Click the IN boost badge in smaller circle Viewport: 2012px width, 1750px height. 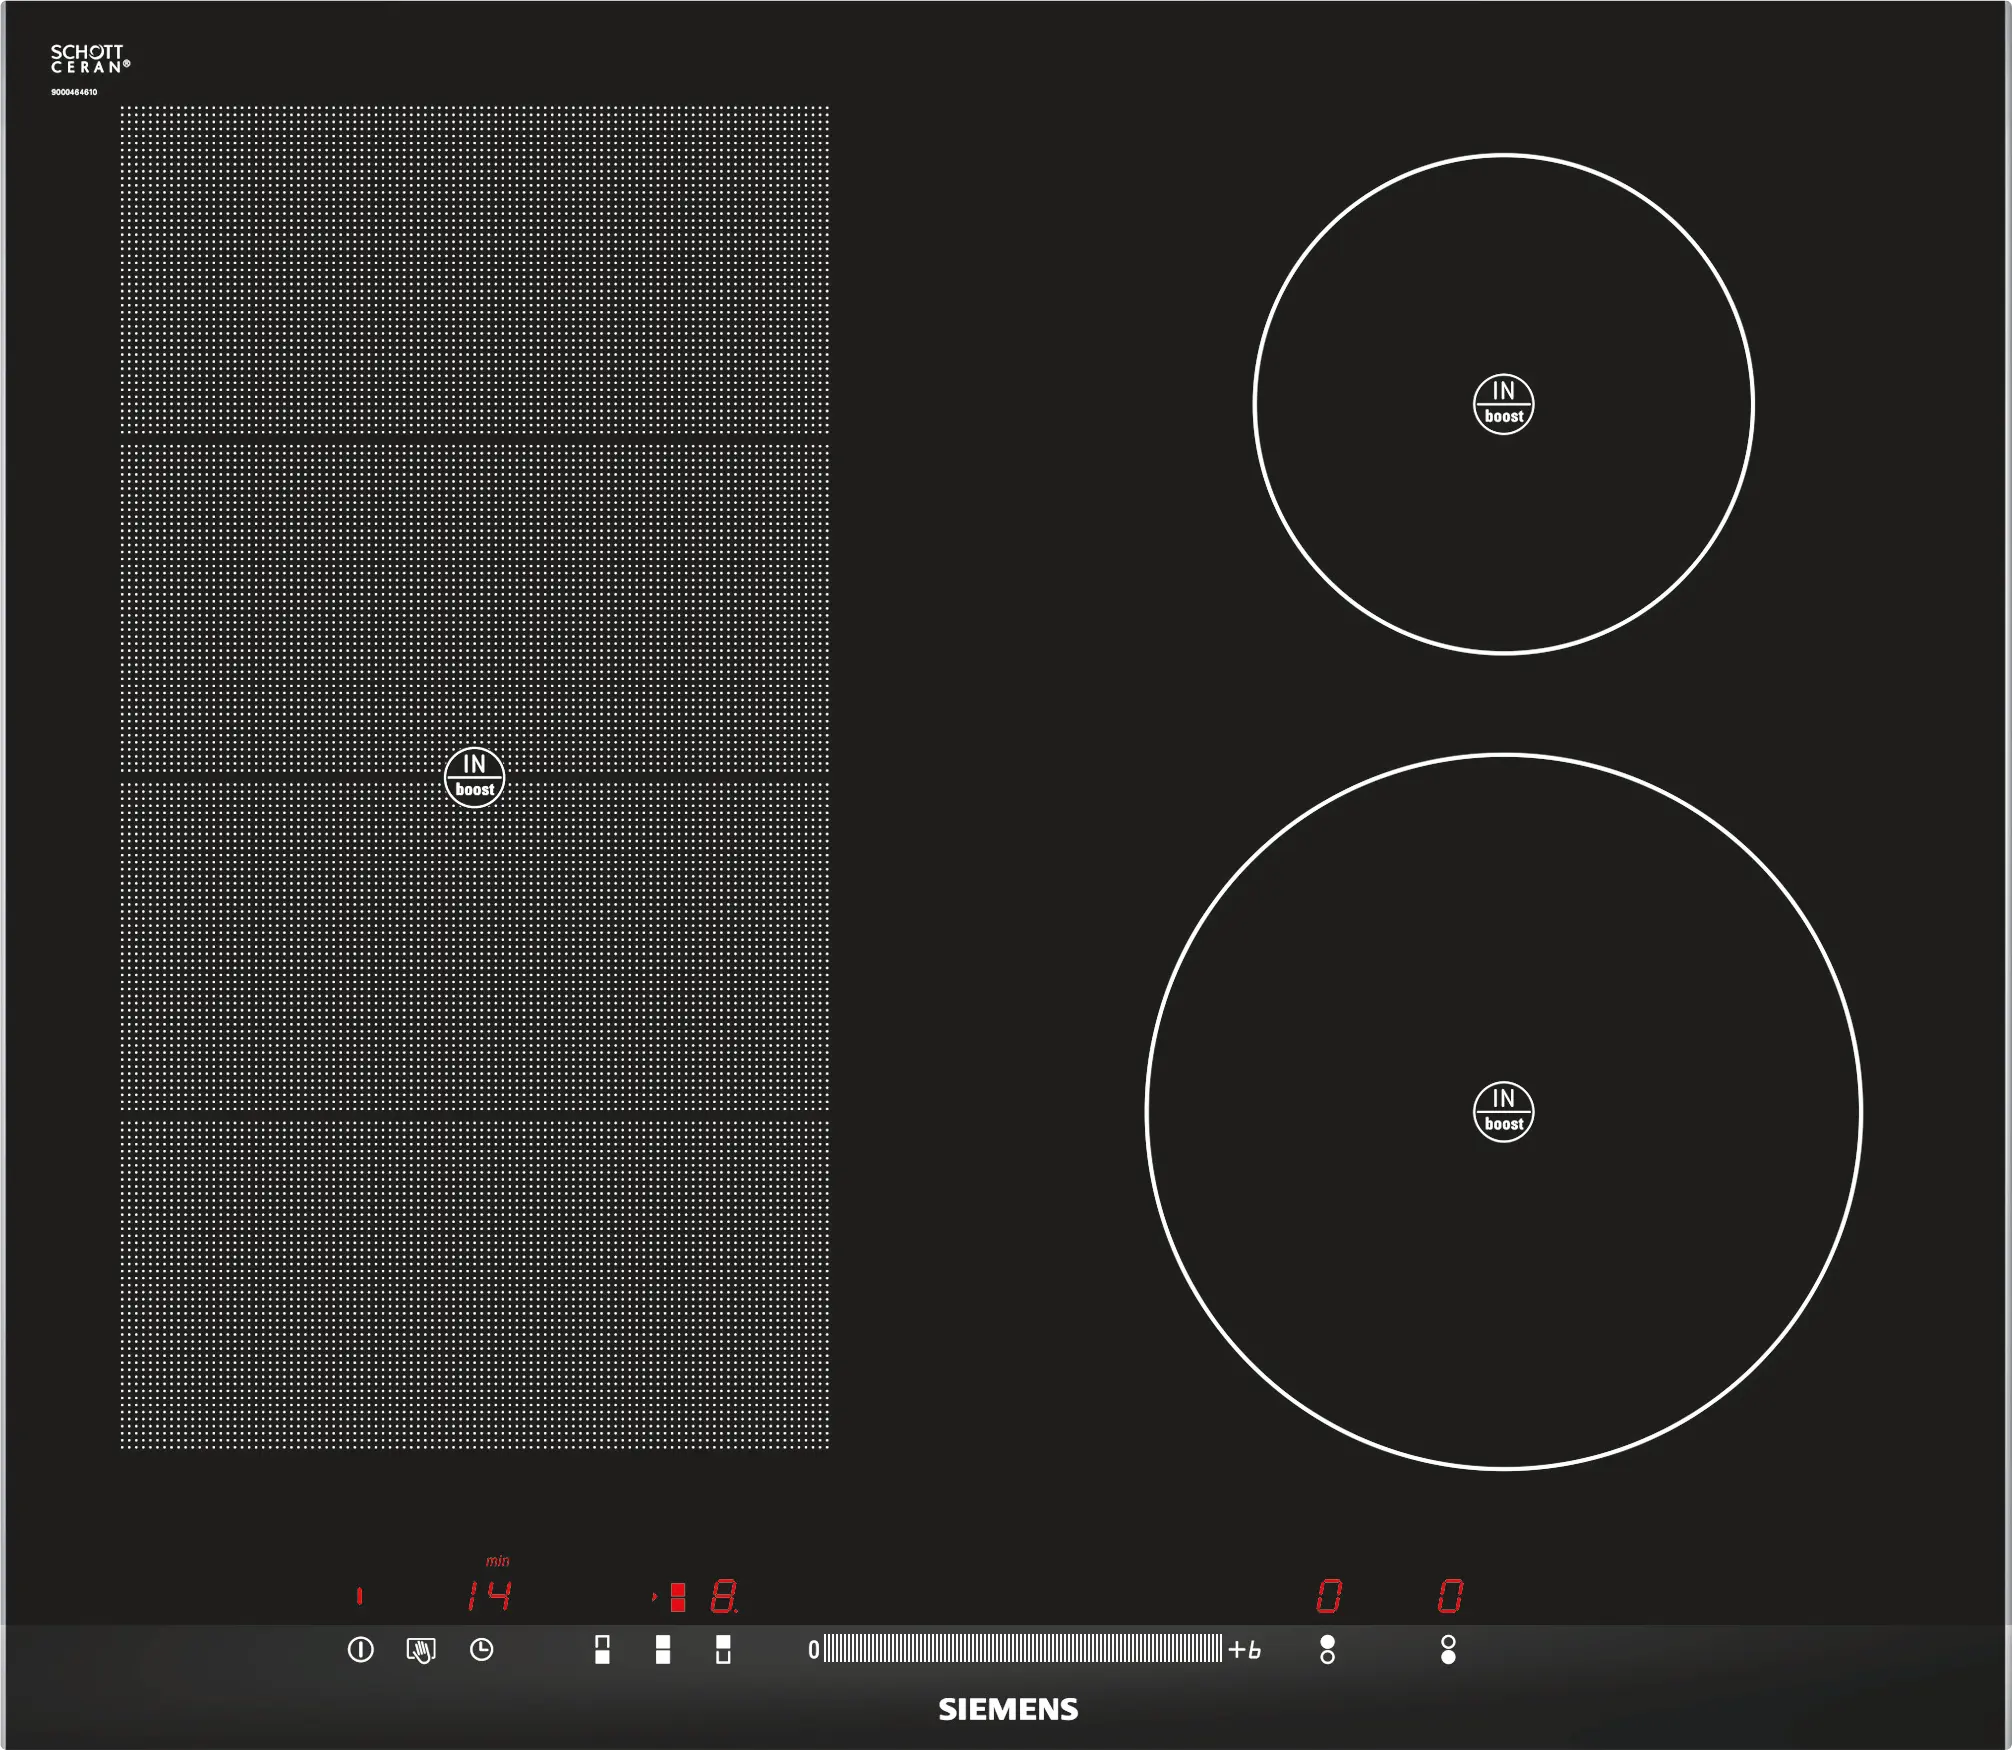pos(1503,404)
